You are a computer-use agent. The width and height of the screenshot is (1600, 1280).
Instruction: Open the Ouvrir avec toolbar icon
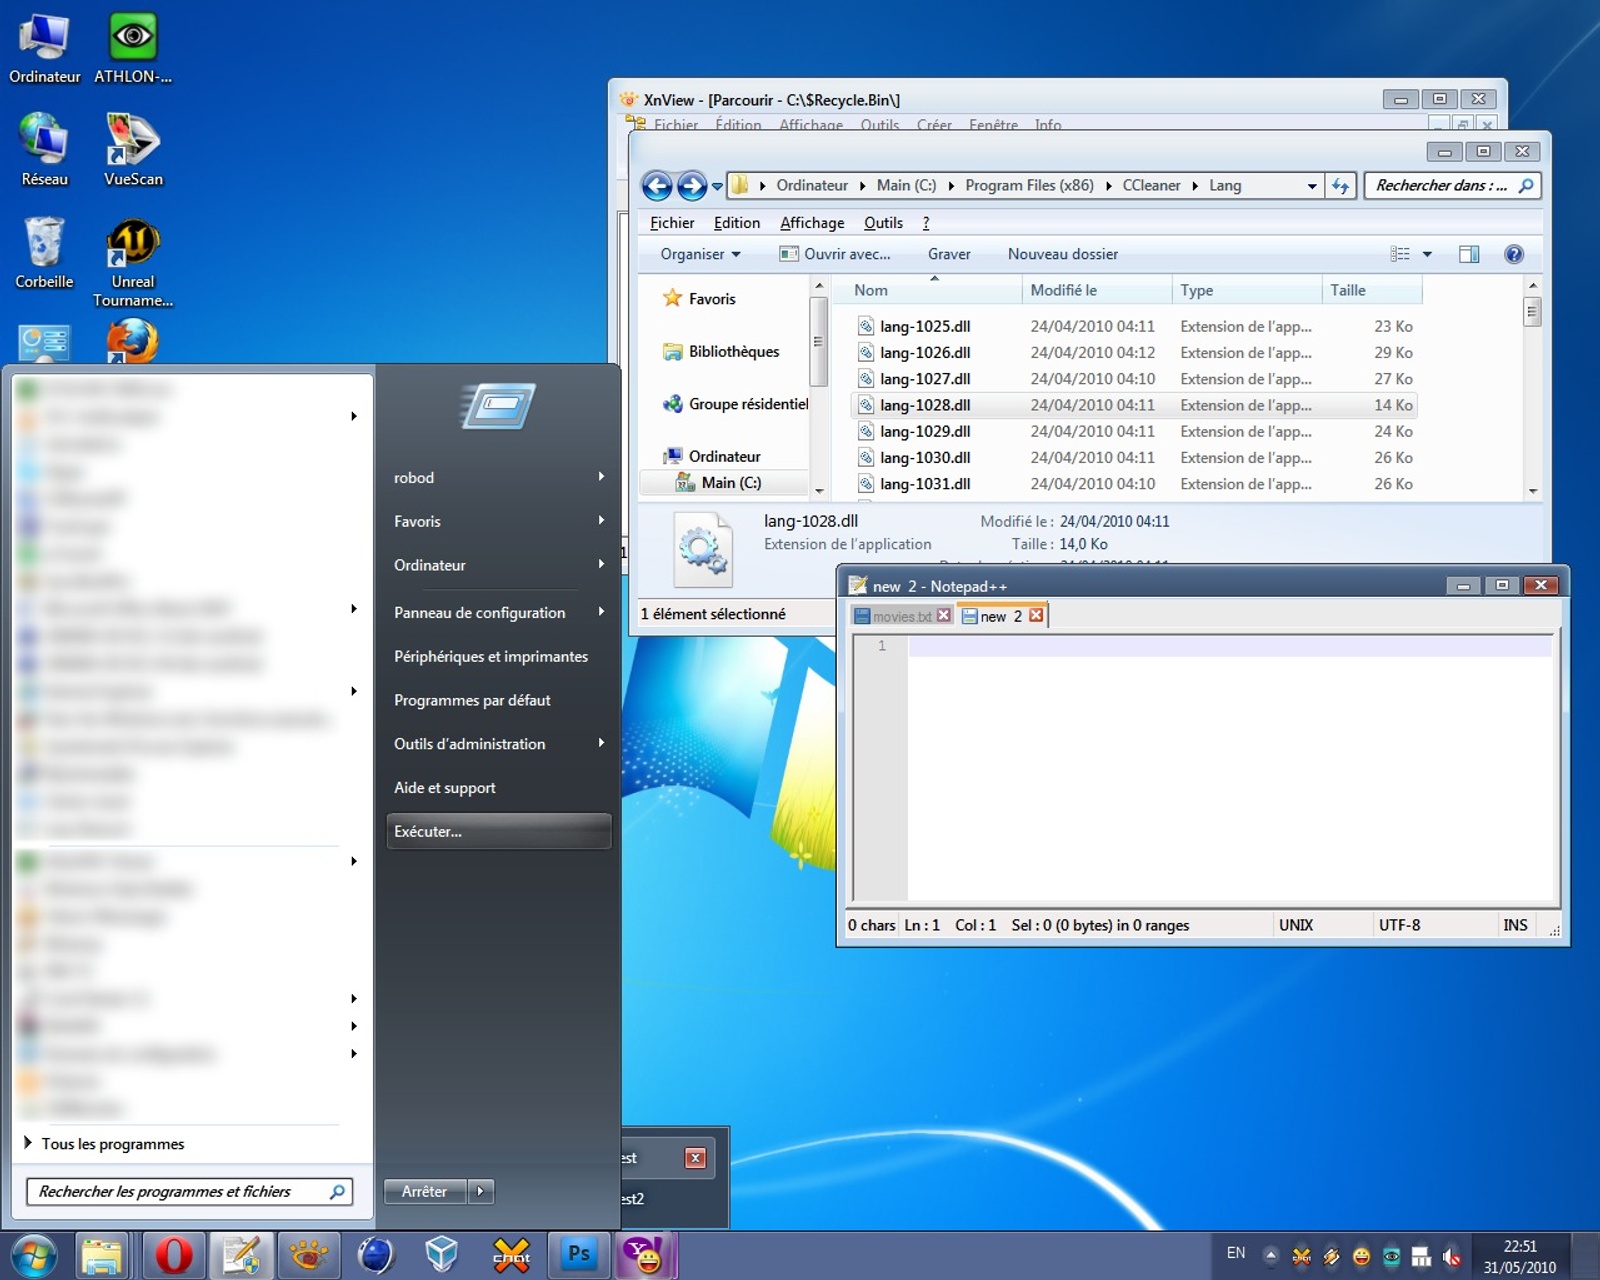click(836, 253)
